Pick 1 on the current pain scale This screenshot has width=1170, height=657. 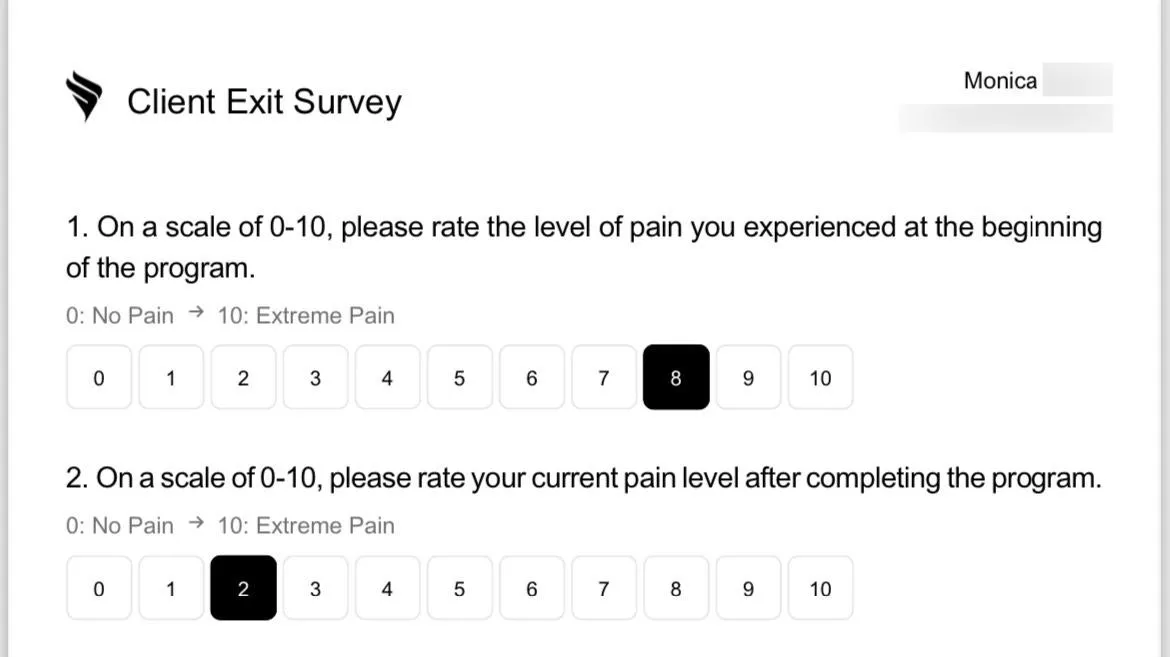171,588
